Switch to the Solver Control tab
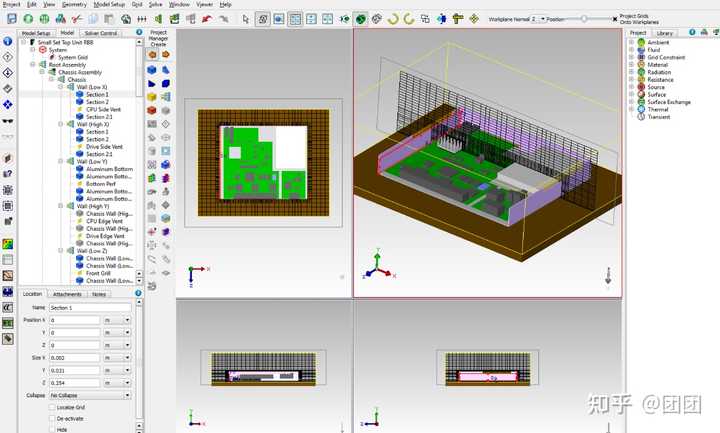The height and width of the screenshot is (433, 720). (101, 33)
